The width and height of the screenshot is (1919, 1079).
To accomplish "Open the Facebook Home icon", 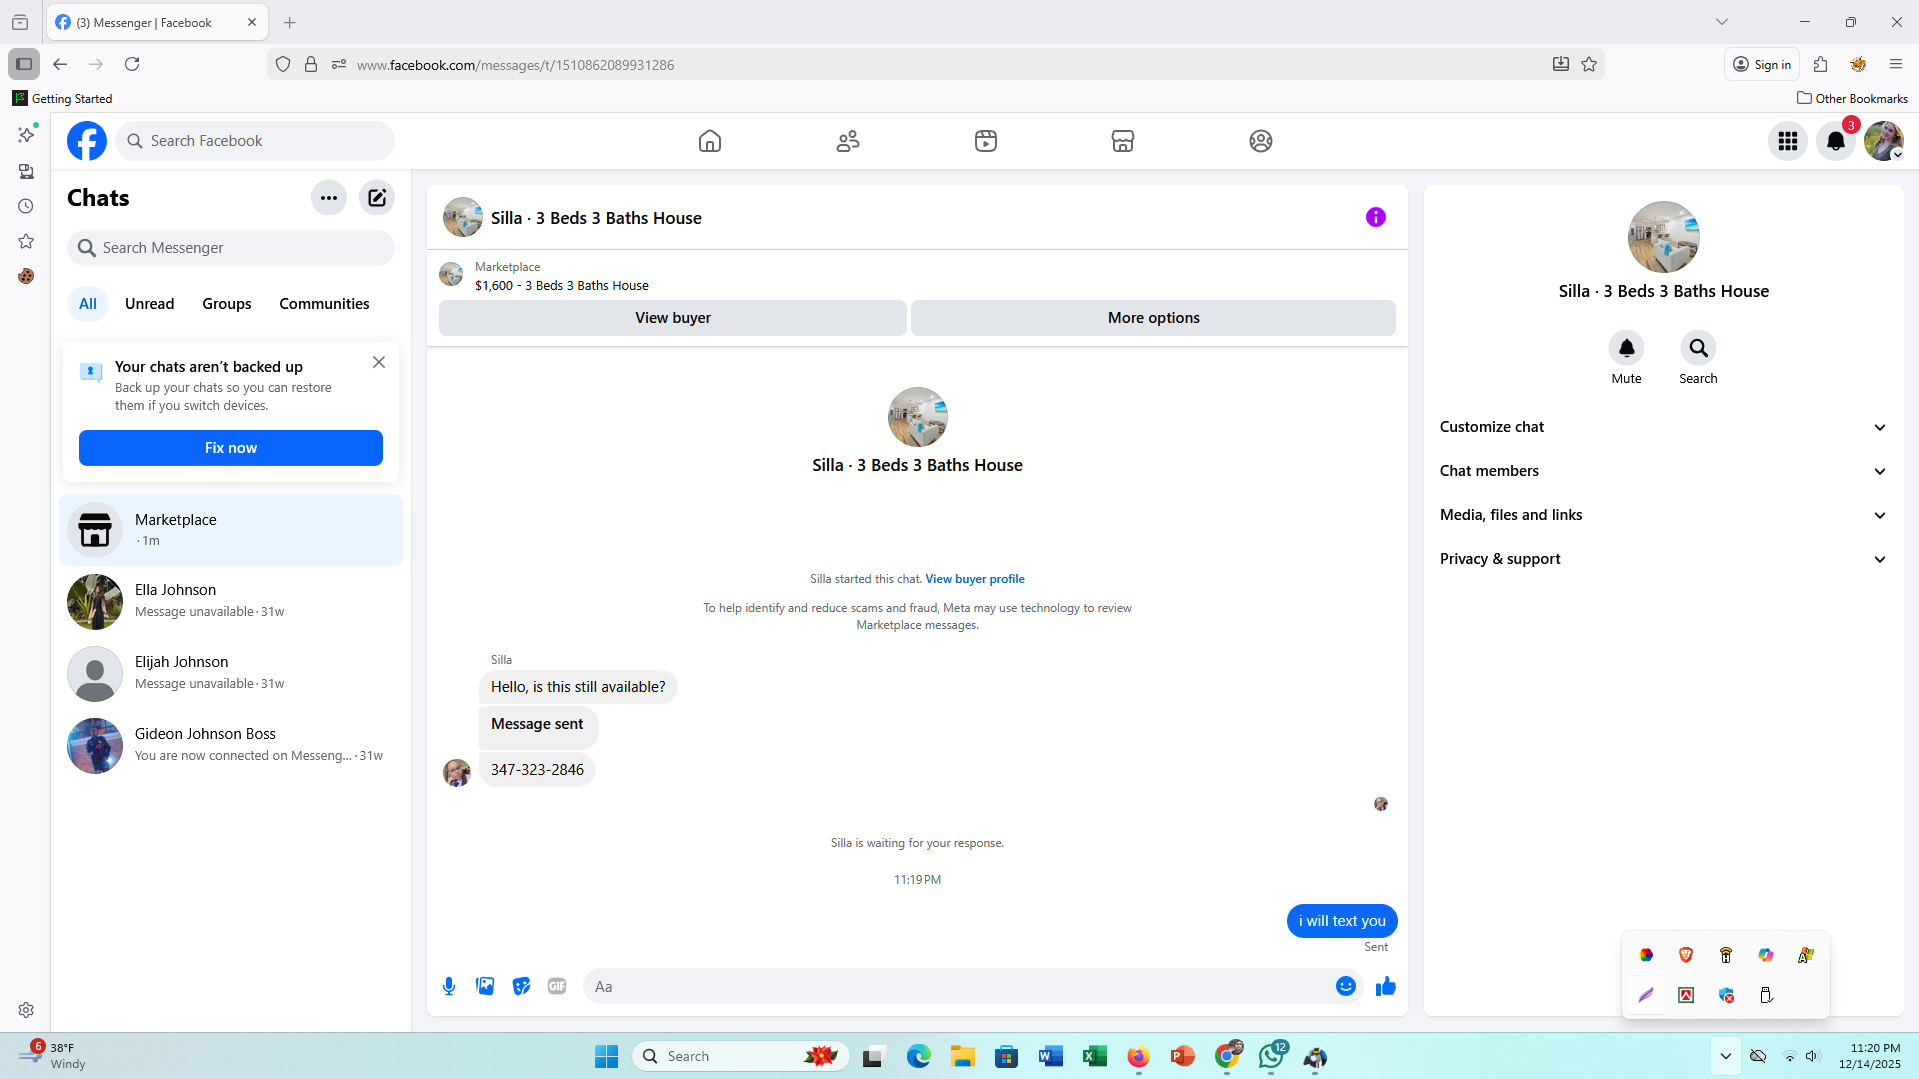I will click(709, 141).
